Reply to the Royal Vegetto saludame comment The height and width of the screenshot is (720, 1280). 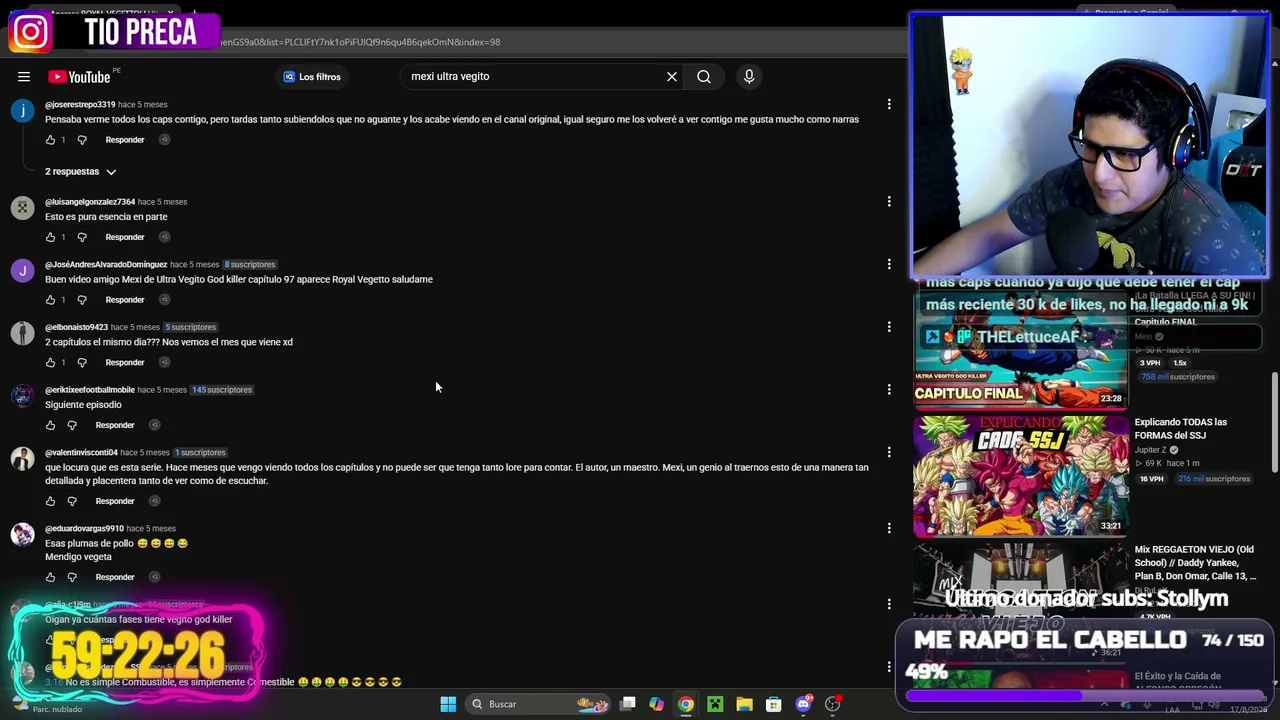(x=125, y=300)
